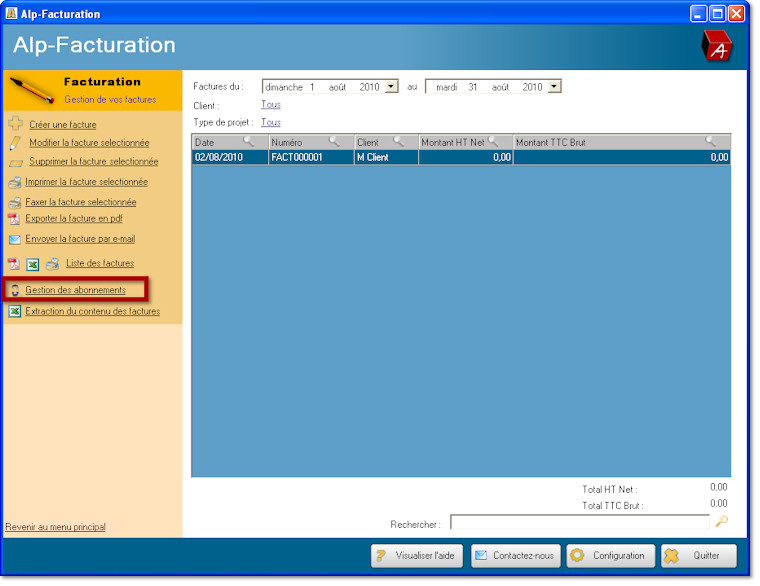Image resolution: width=760 pixels, height=586 pixels.
Task: Click the eraser icon beside Supprimer la facture
Action: click(14, 162)
